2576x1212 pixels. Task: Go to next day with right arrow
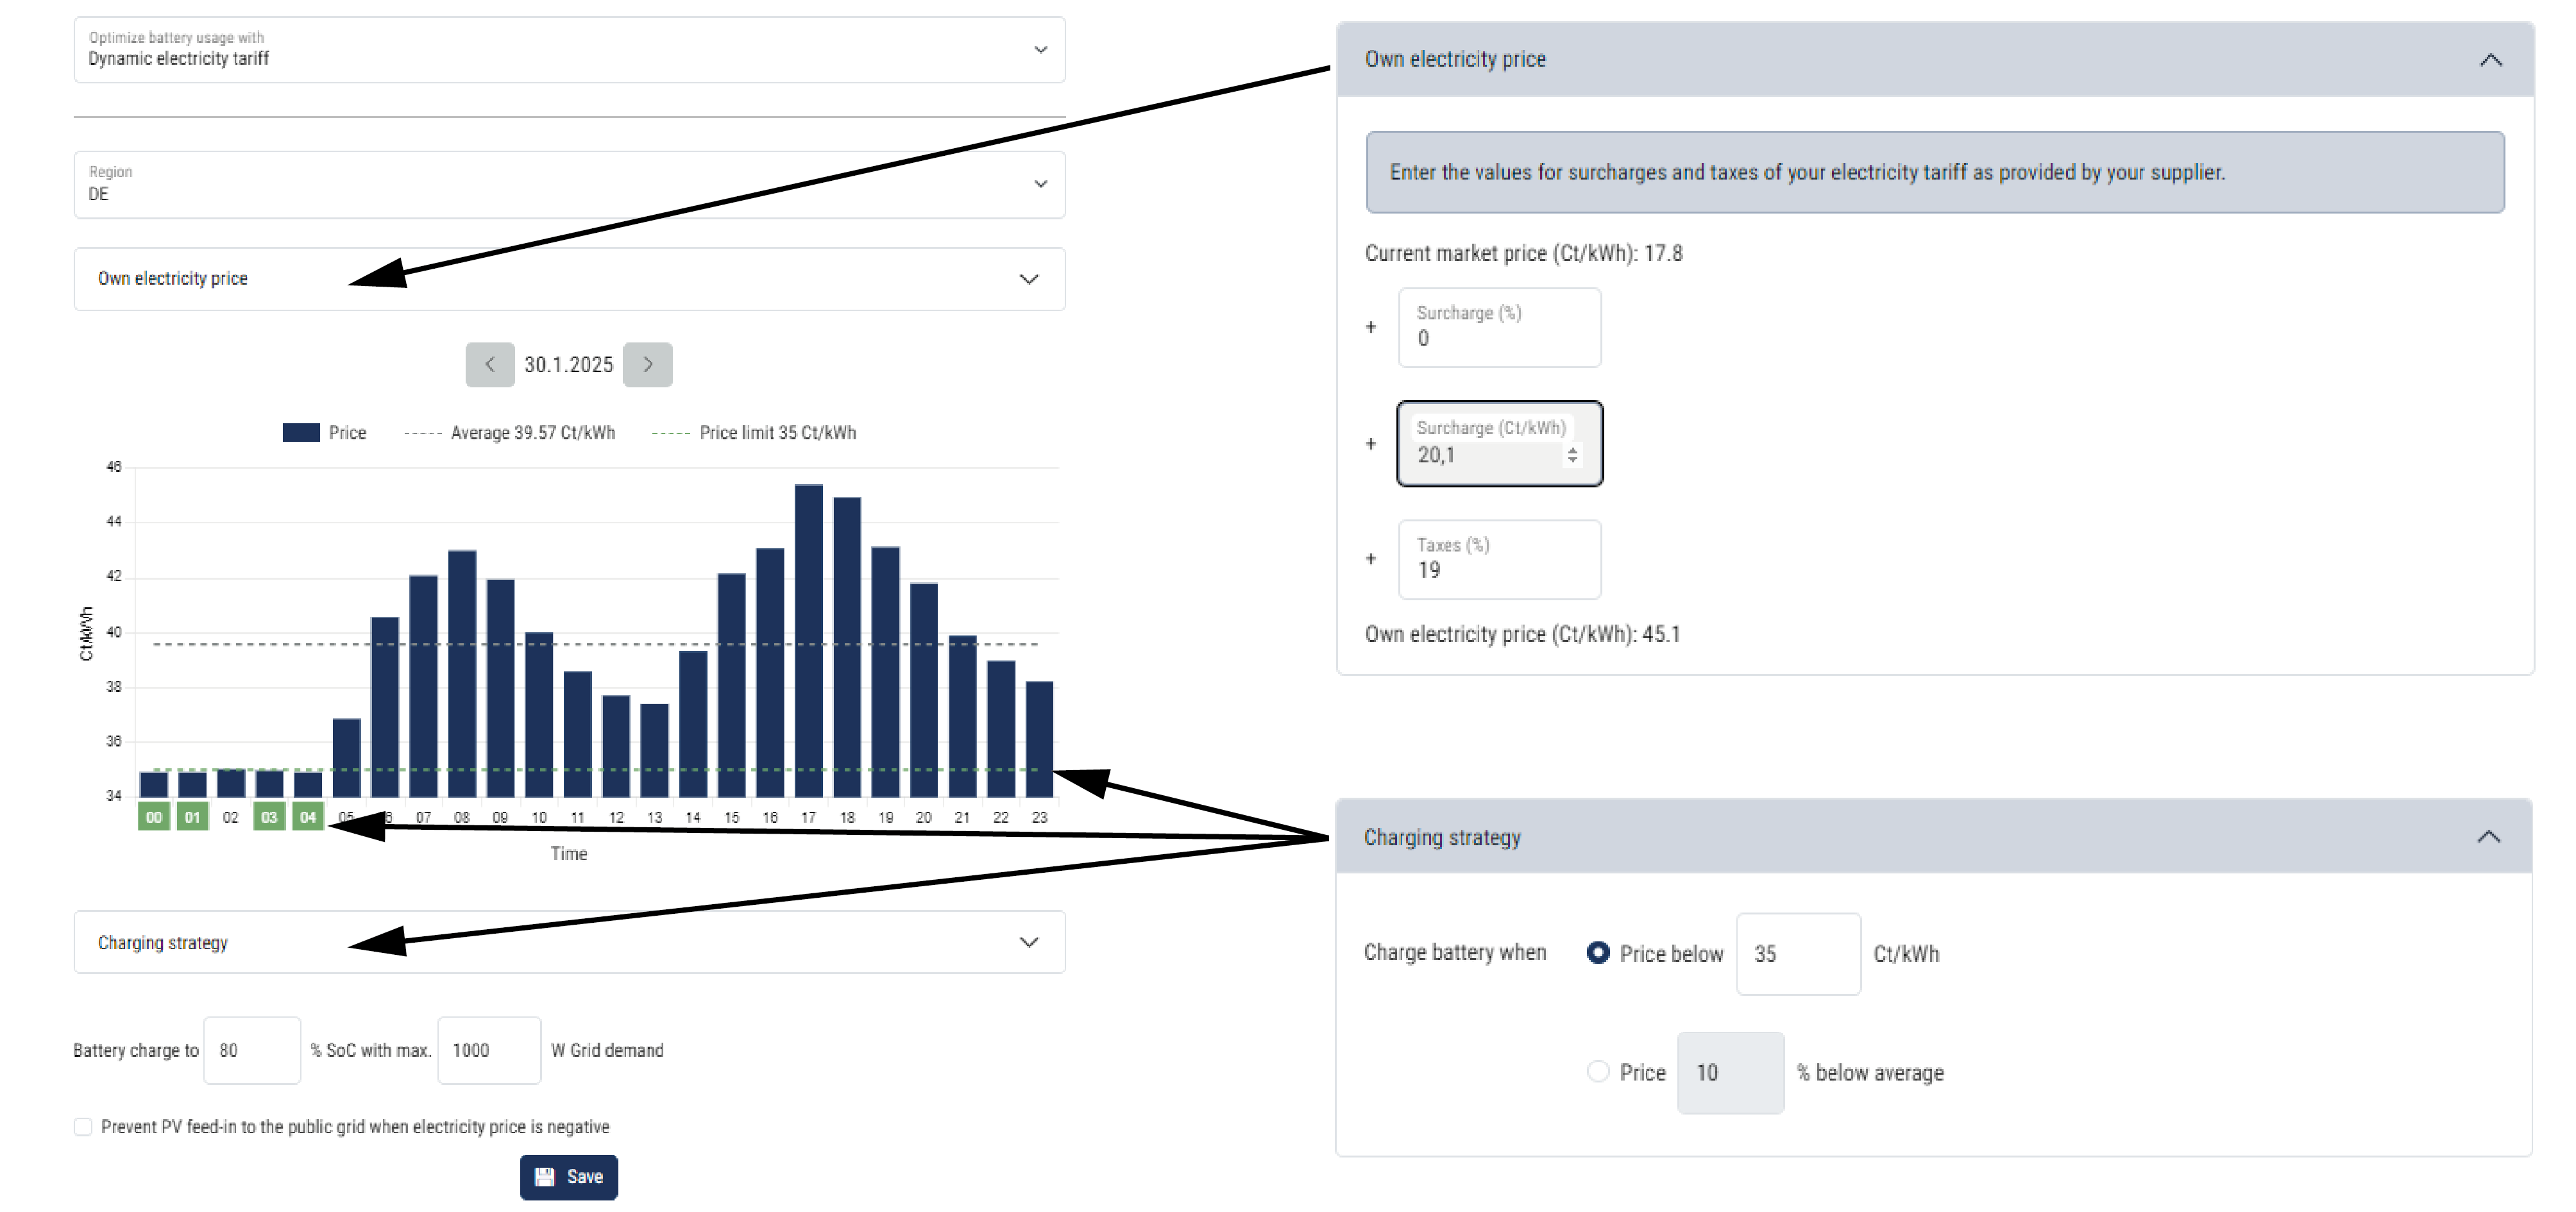pos(647,365)
